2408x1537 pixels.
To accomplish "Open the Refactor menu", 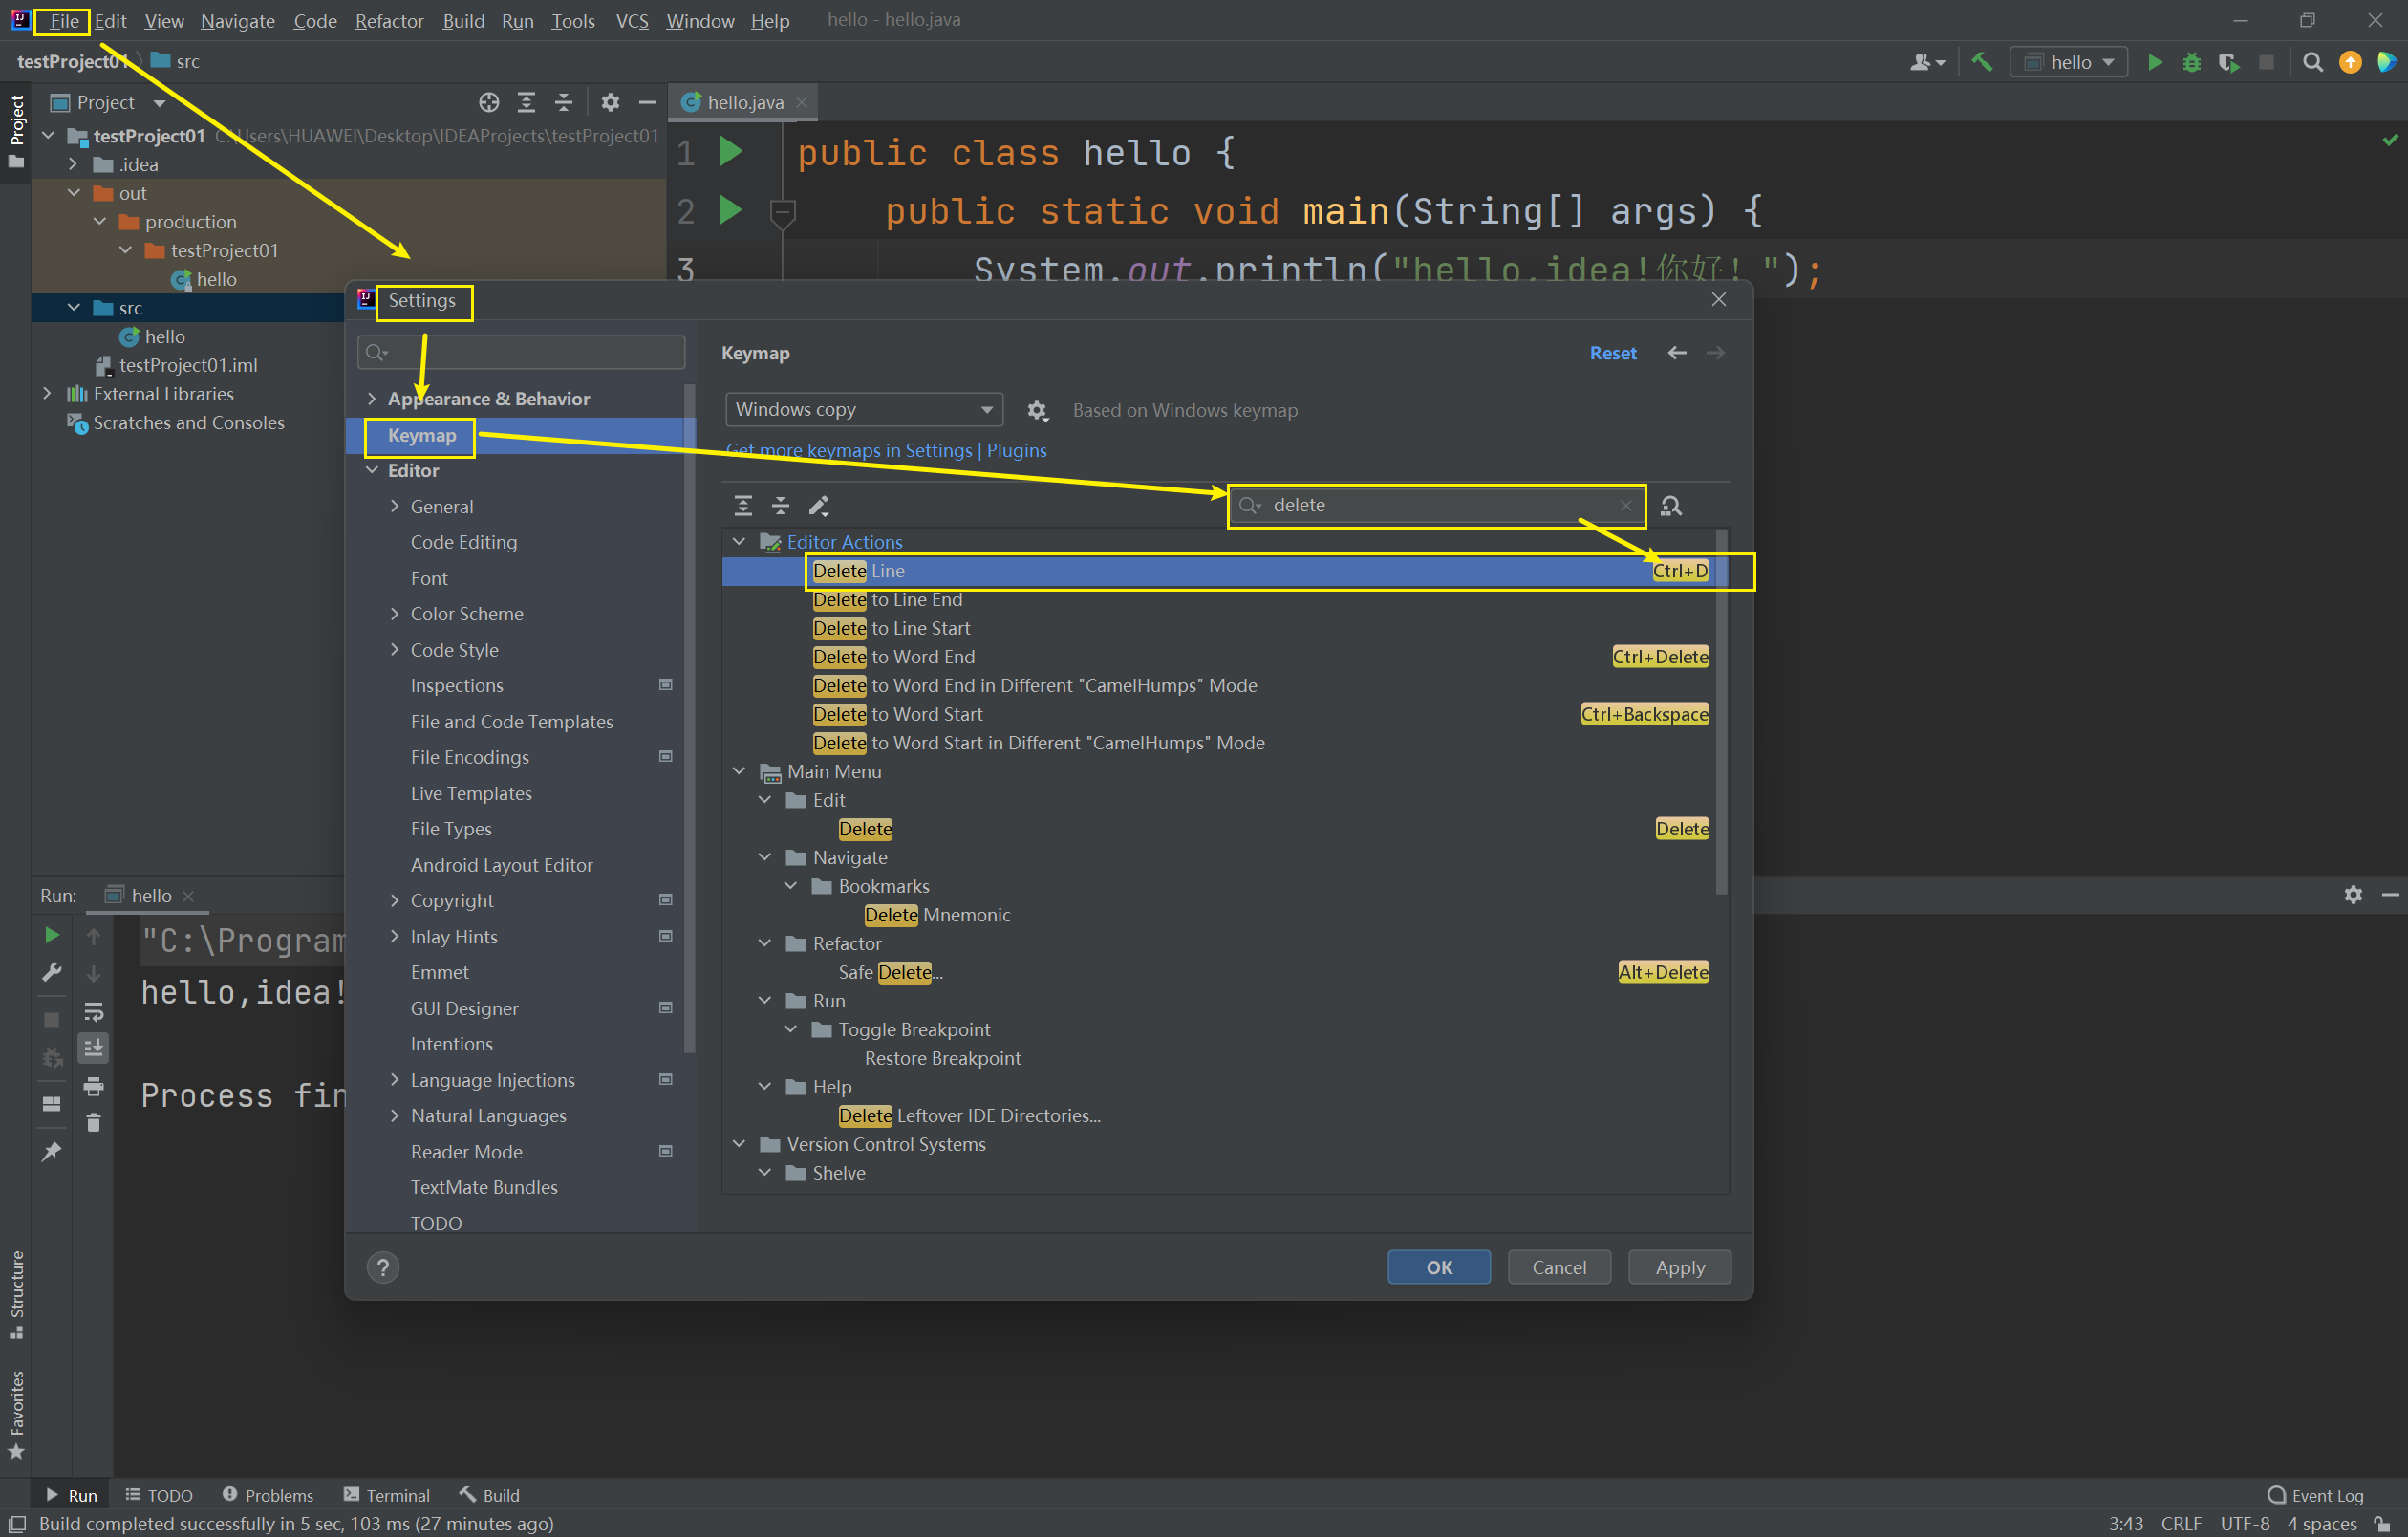I will [x=389, y=21].
